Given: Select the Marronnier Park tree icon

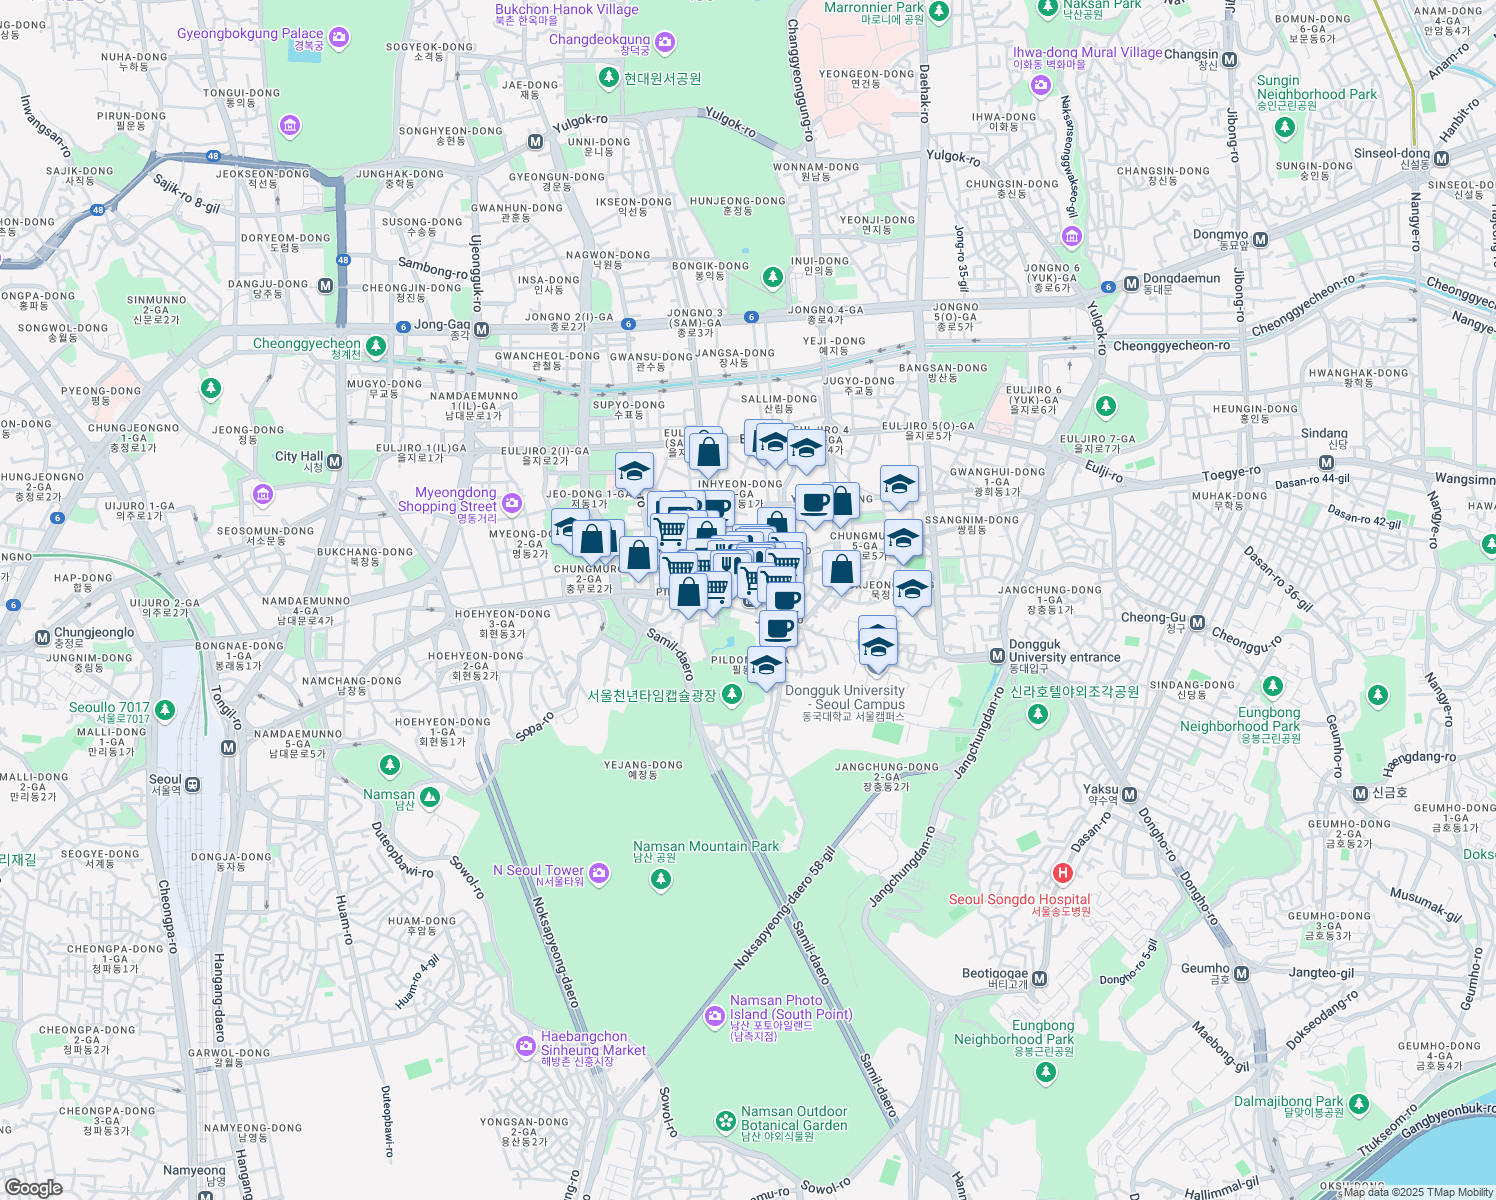Looking at the screenshot, I should tap(938, 11).
